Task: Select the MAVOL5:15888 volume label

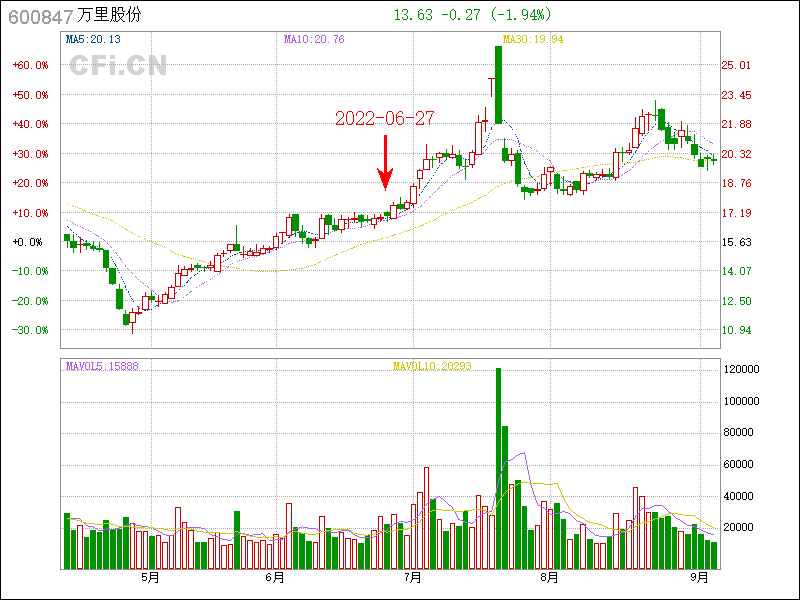Action: coord(102,366)
